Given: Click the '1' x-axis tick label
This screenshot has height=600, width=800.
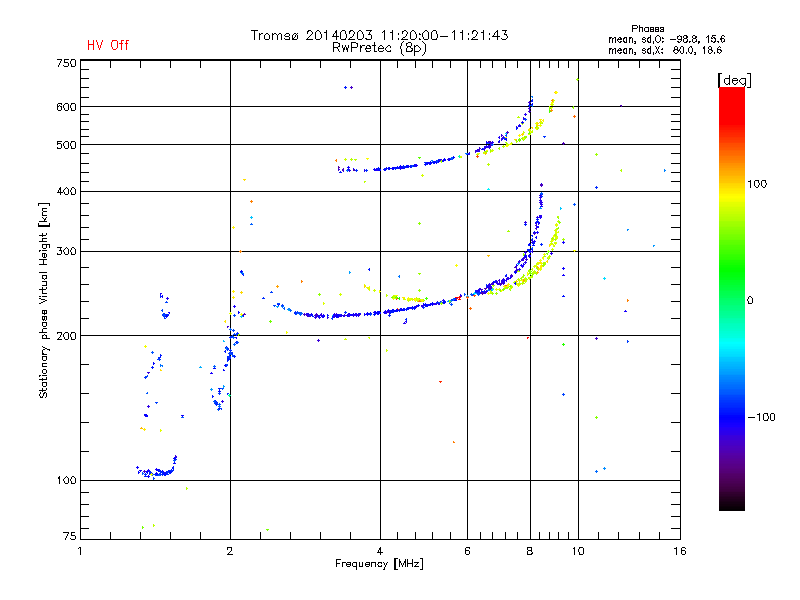Looking at the screenshot, I should coord(80,551).
